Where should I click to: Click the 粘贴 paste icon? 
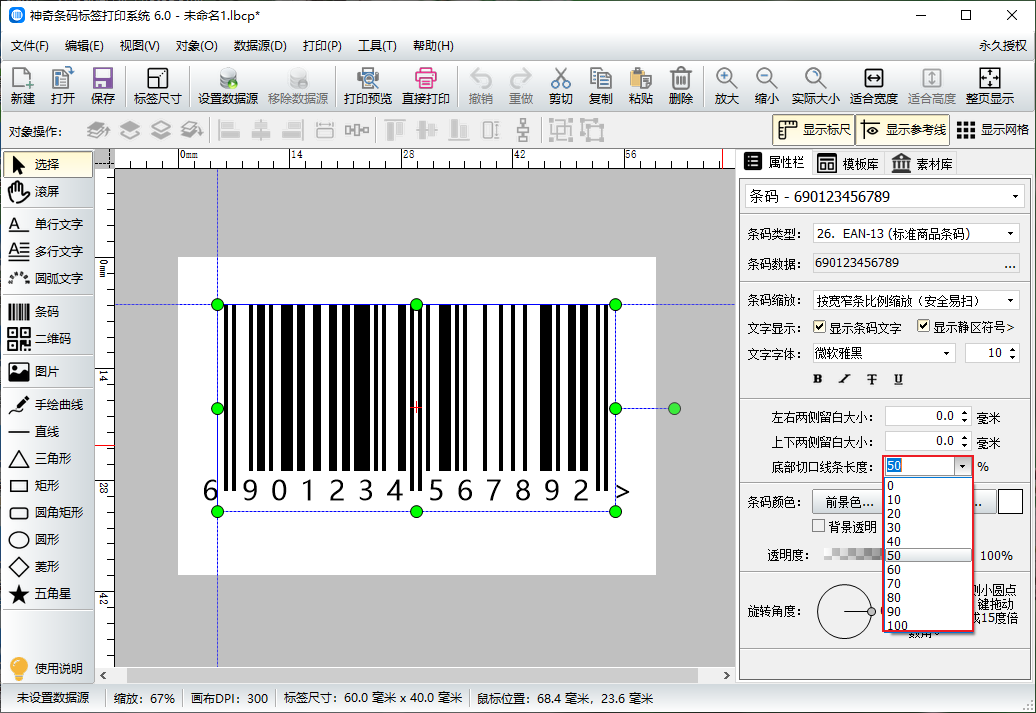tap(640, 86)
